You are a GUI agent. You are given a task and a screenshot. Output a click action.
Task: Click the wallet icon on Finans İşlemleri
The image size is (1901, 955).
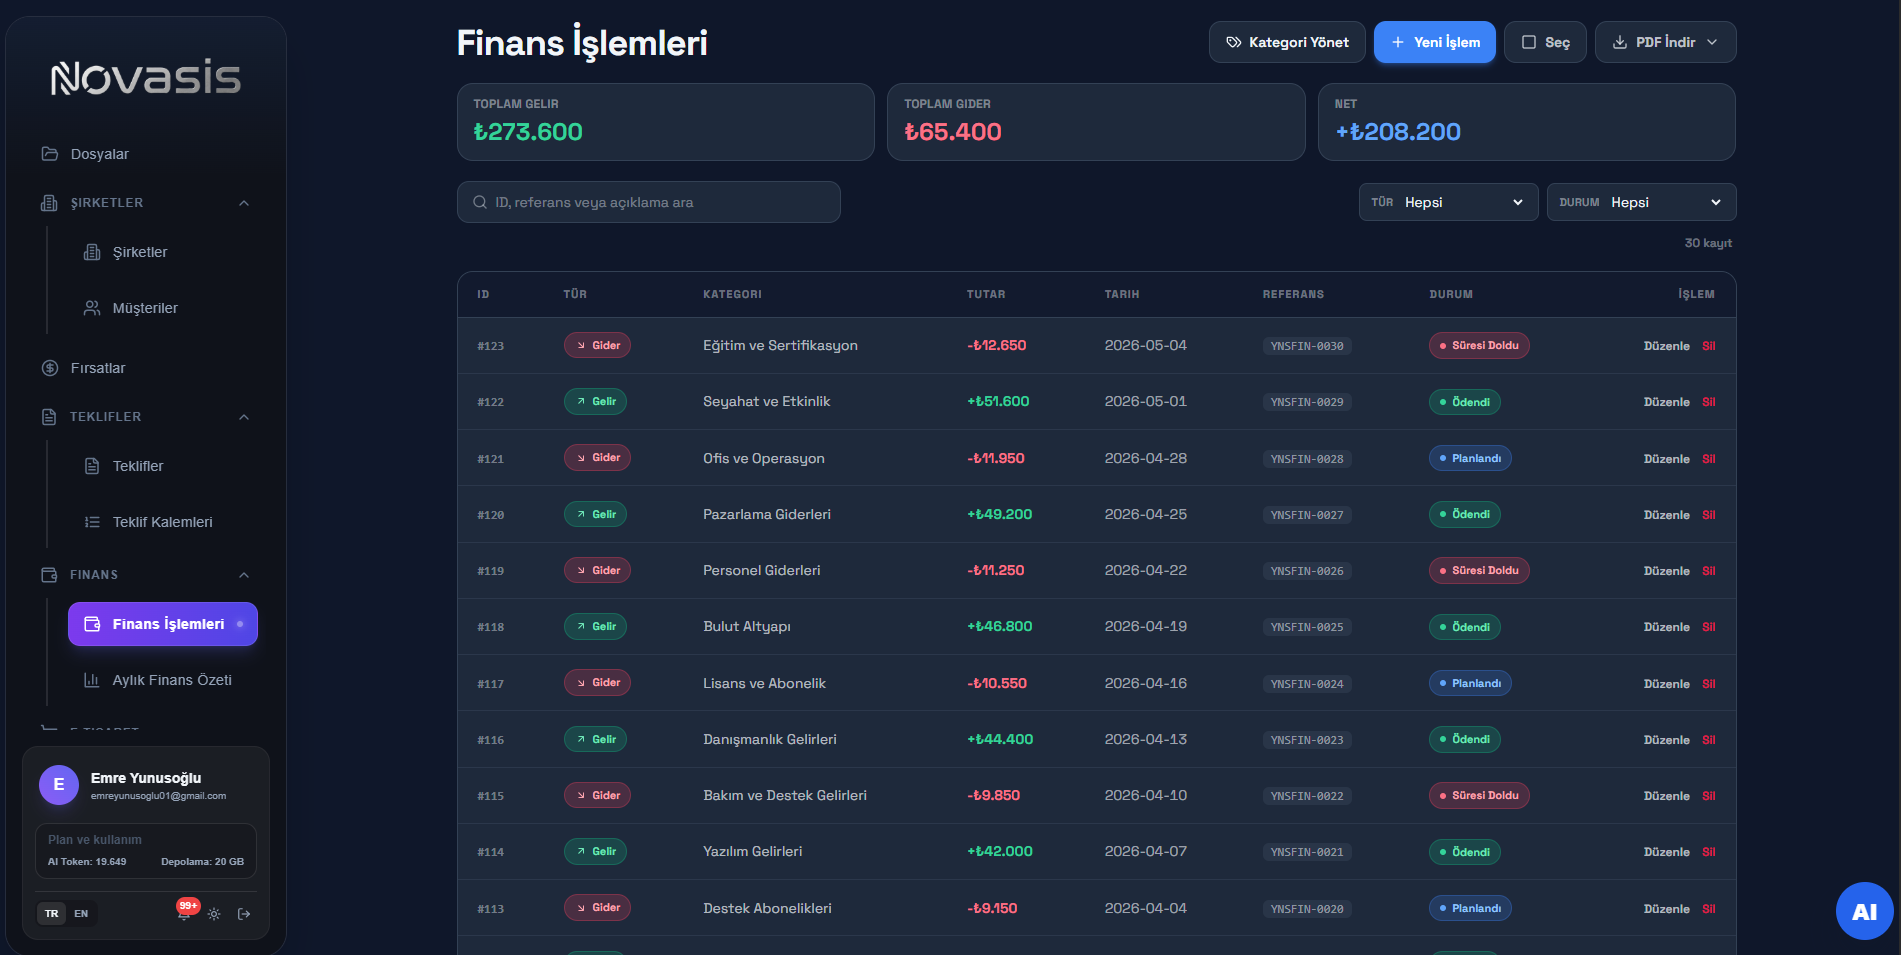(92, 624)
